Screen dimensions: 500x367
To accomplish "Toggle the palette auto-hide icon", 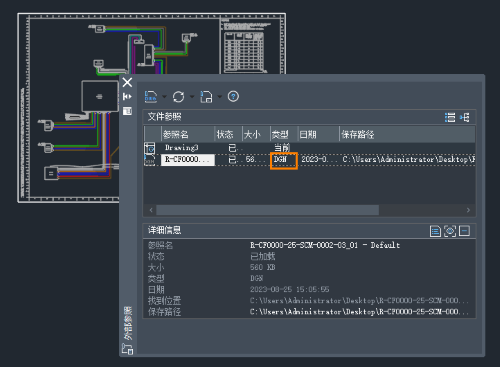I will click(127, 97).
